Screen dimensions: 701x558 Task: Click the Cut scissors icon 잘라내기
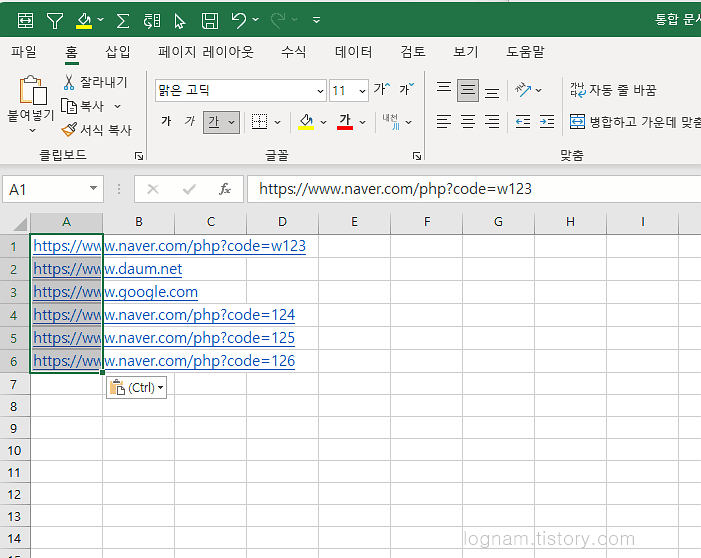[95, 82]
